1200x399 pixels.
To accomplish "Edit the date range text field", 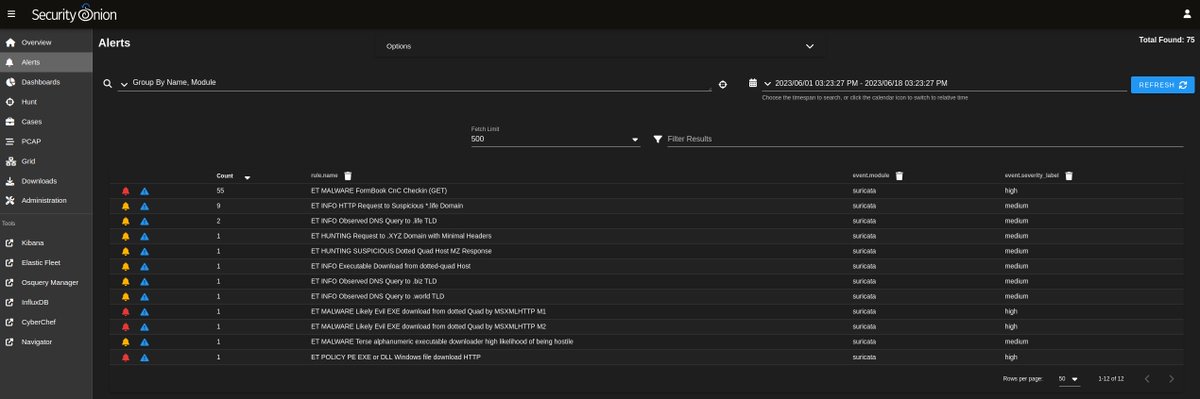I will pyautogui.click(x=950, y=83).
